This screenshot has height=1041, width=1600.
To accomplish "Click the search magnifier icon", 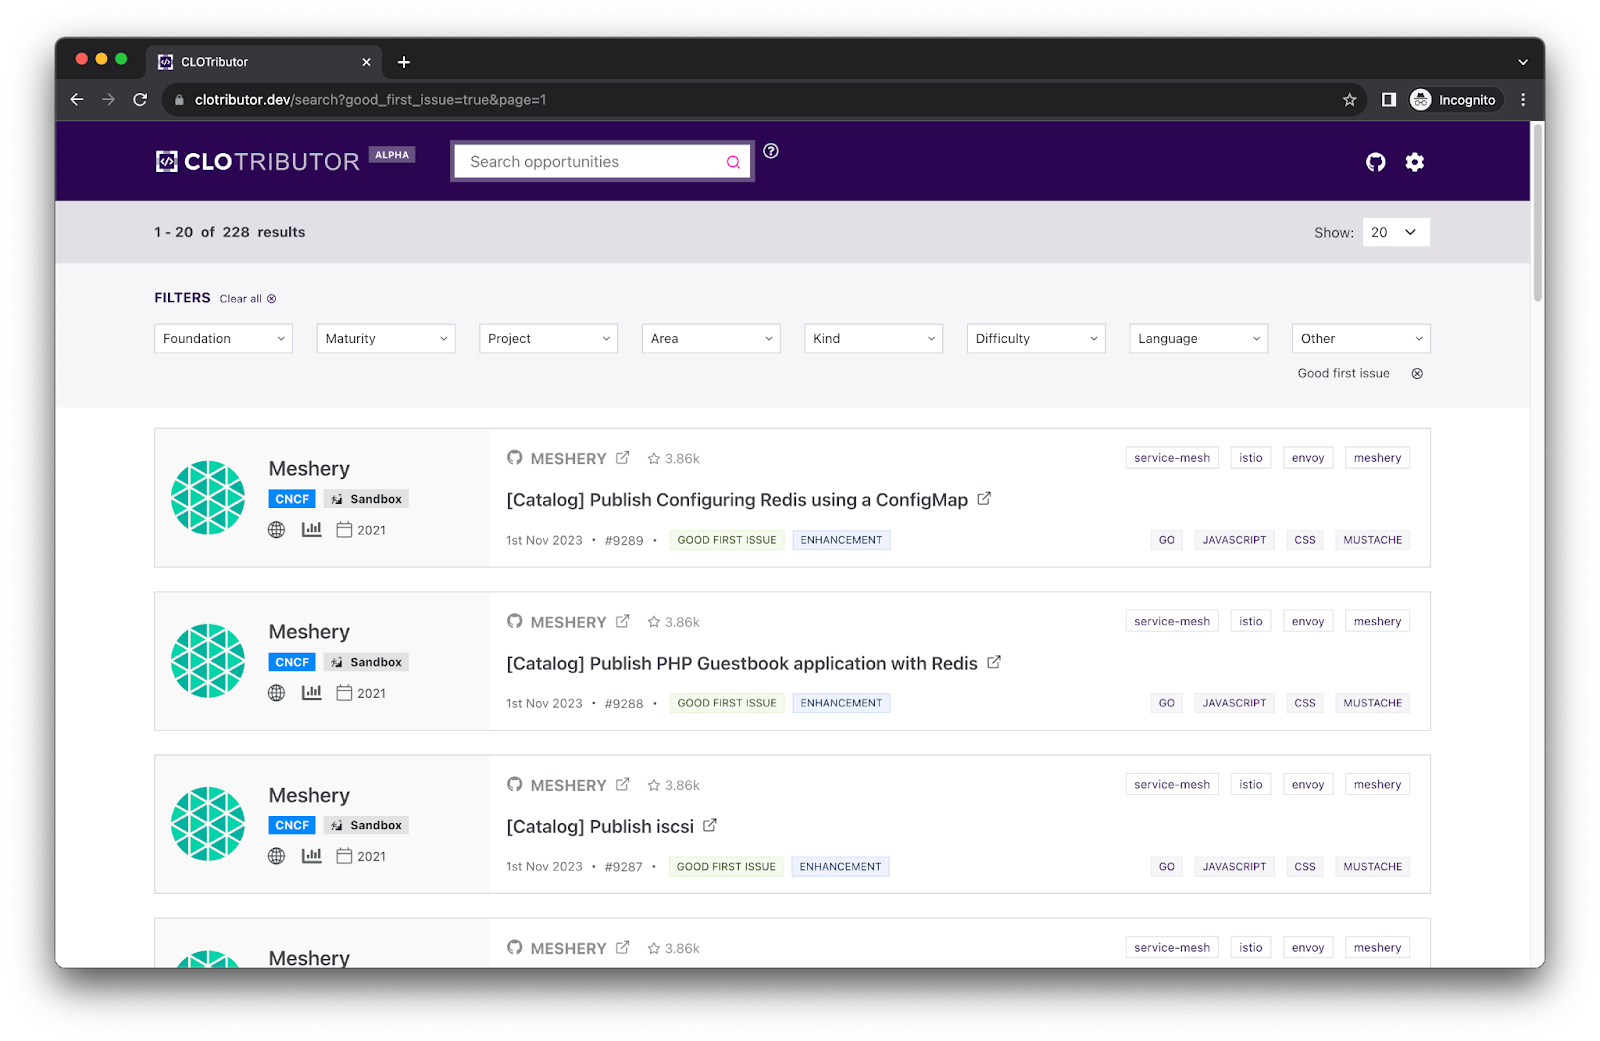I will (733, 162).
